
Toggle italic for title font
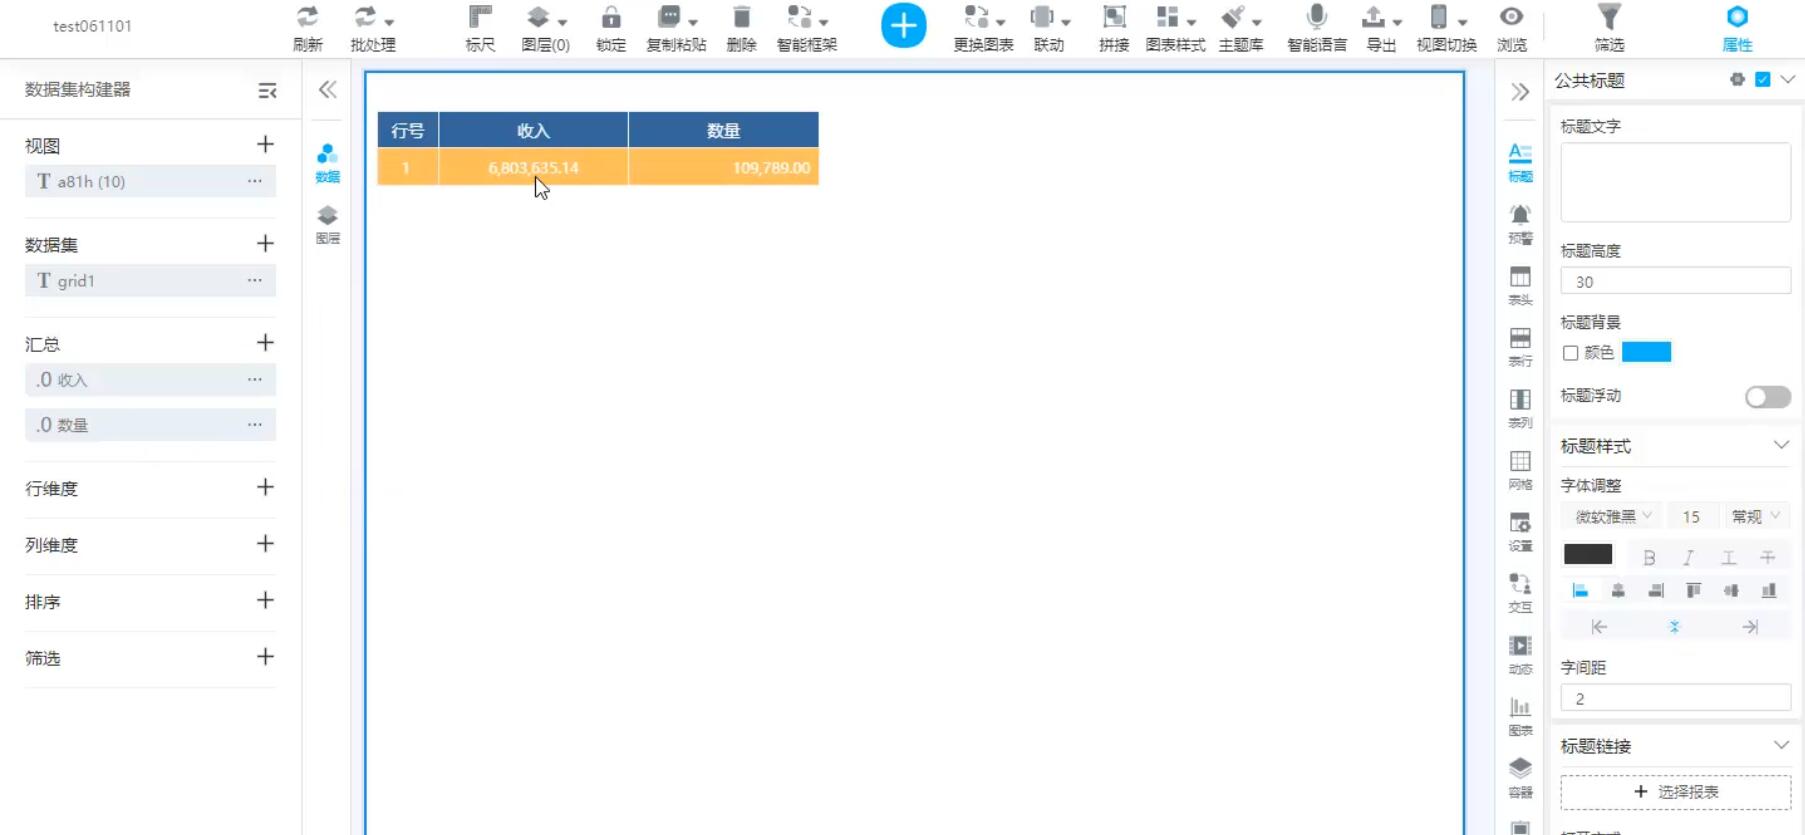point(1688,557)
